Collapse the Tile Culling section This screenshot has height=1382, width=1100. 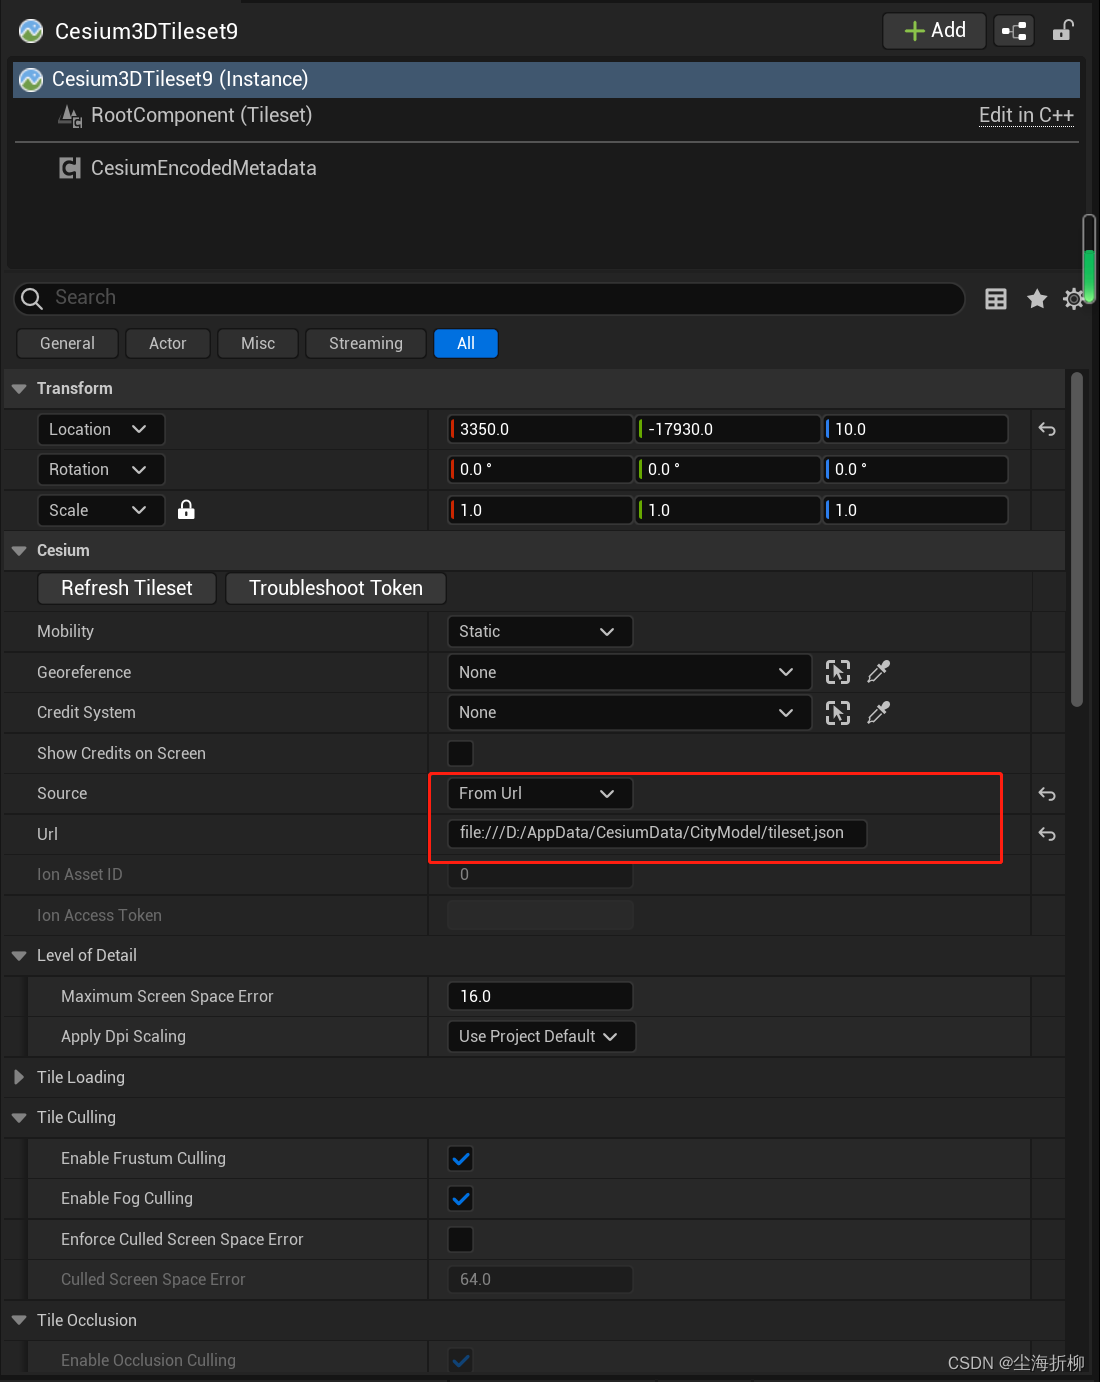coord(19,1118)
